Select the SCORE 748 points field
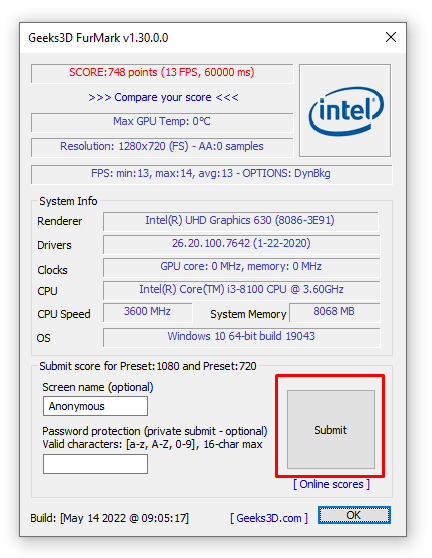 pos(162,73)
